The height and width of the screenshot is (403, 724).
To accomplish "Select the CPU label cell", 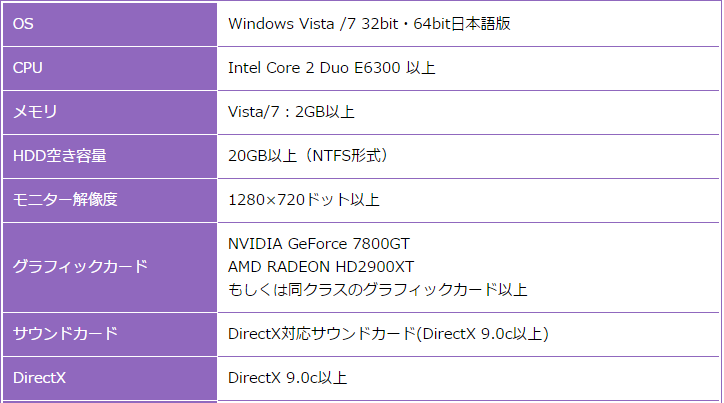I will 110,68.
